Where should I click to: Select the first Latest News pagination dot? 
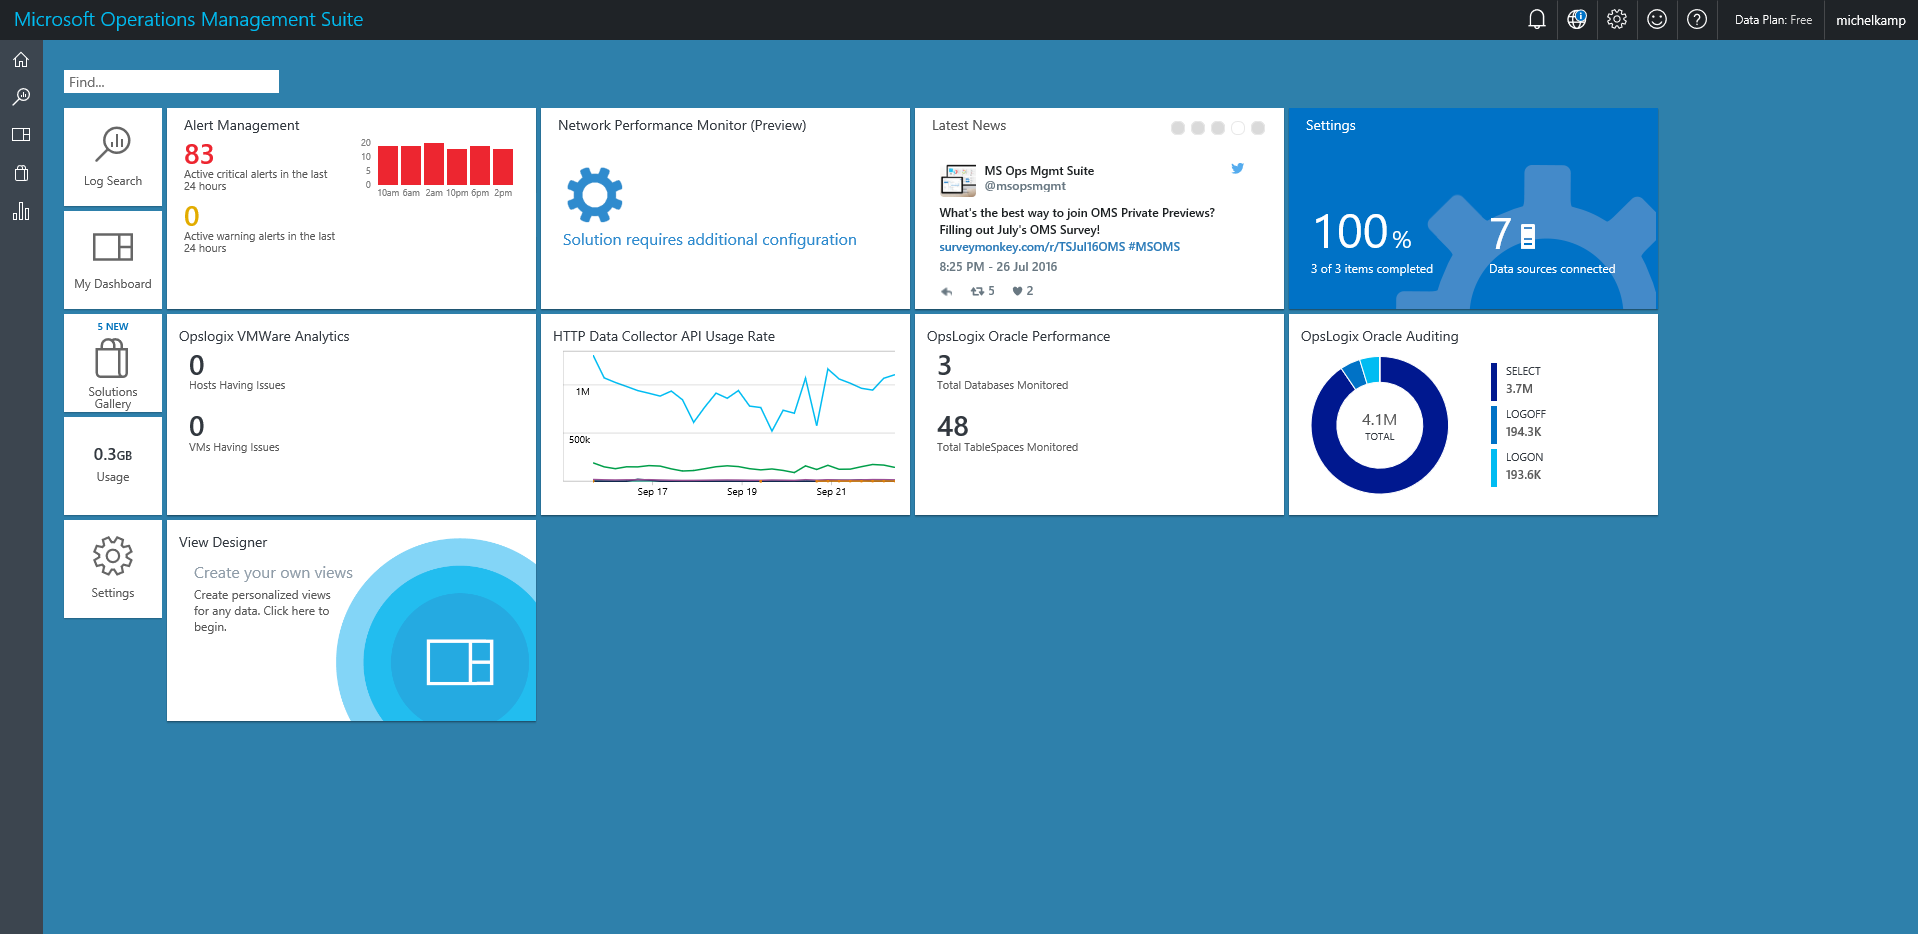pyautogui.click(x=1178, y=128)
